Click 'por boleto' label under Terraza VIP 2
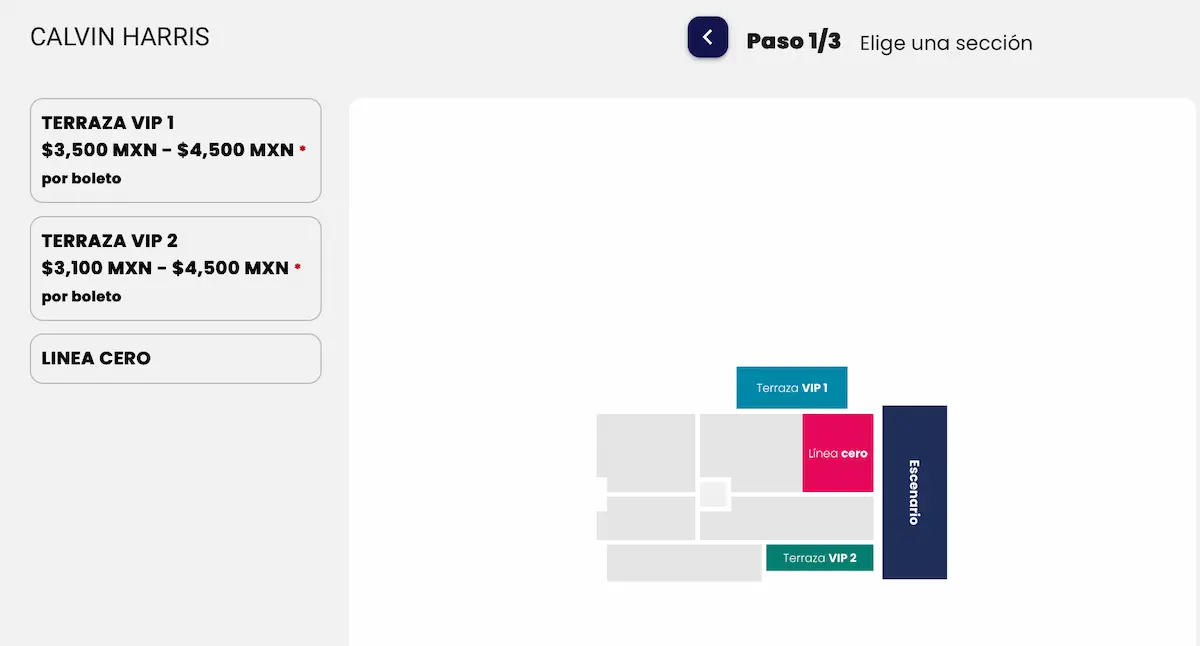 coord(81,296)
